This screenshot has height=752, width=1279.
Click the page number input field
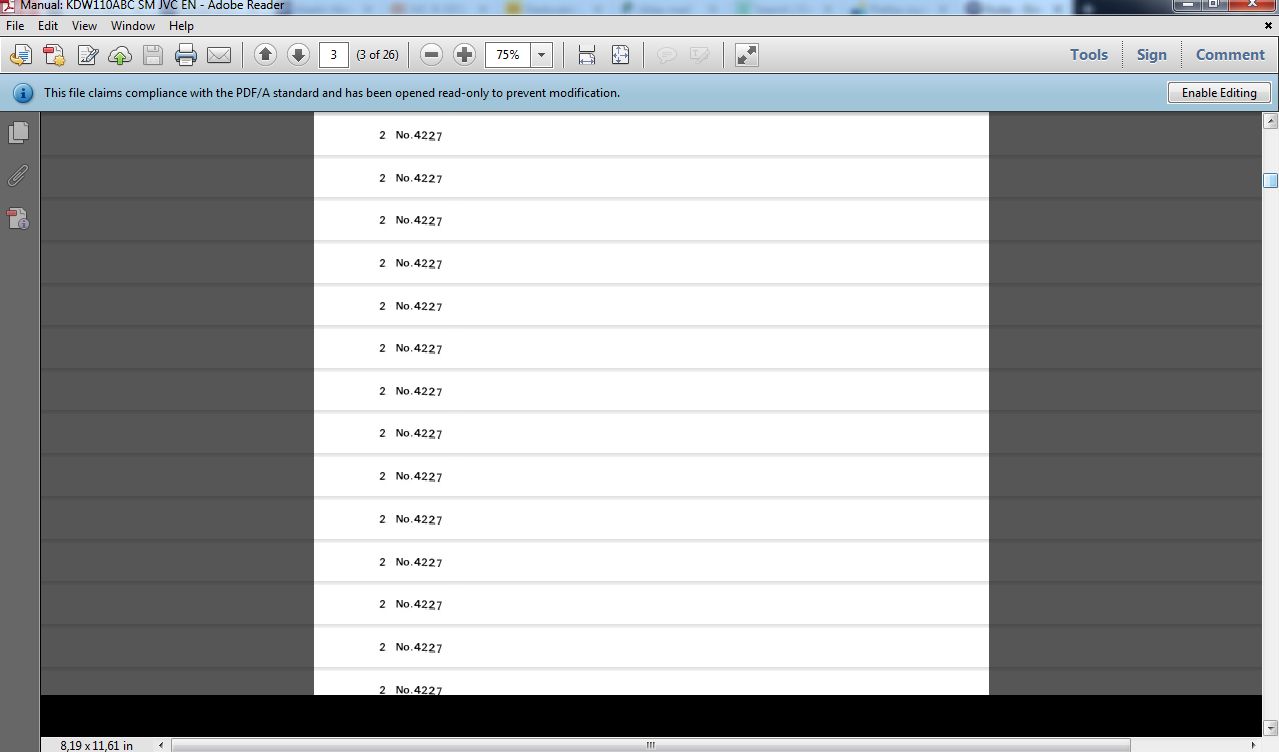click(333, 55)
